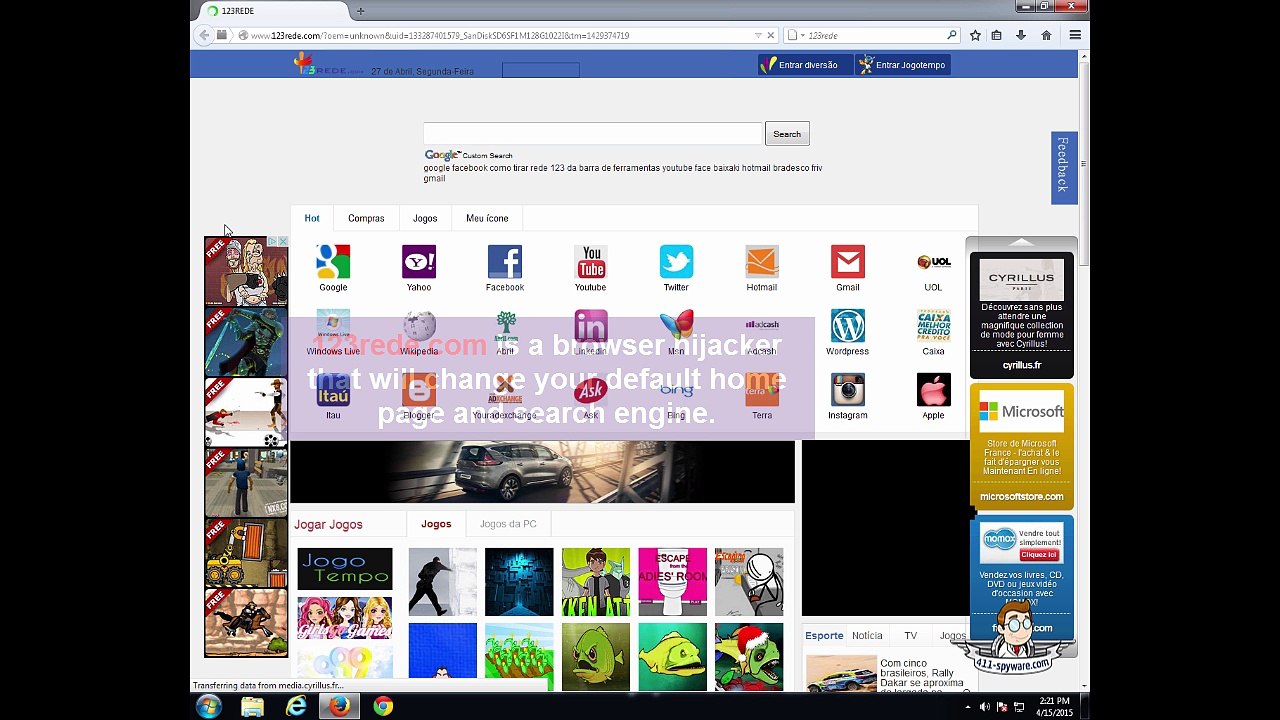This screenshot has height=720, width=1280.
Task: Open the Twitter shortcut icon
Action: tap(676, 262)
